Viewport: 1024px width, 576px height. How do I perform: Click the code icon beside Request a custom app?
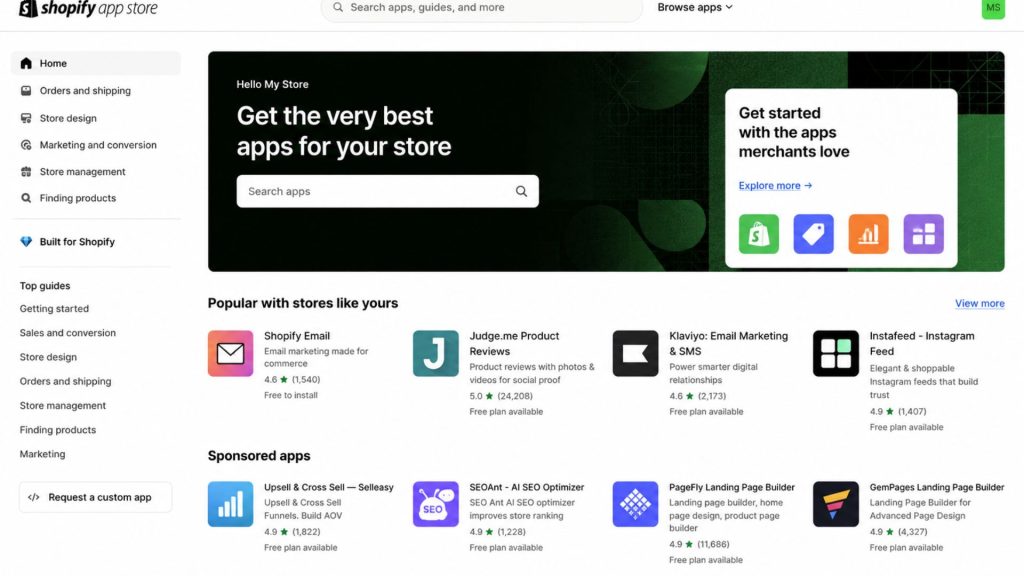(x=33, y=497)
